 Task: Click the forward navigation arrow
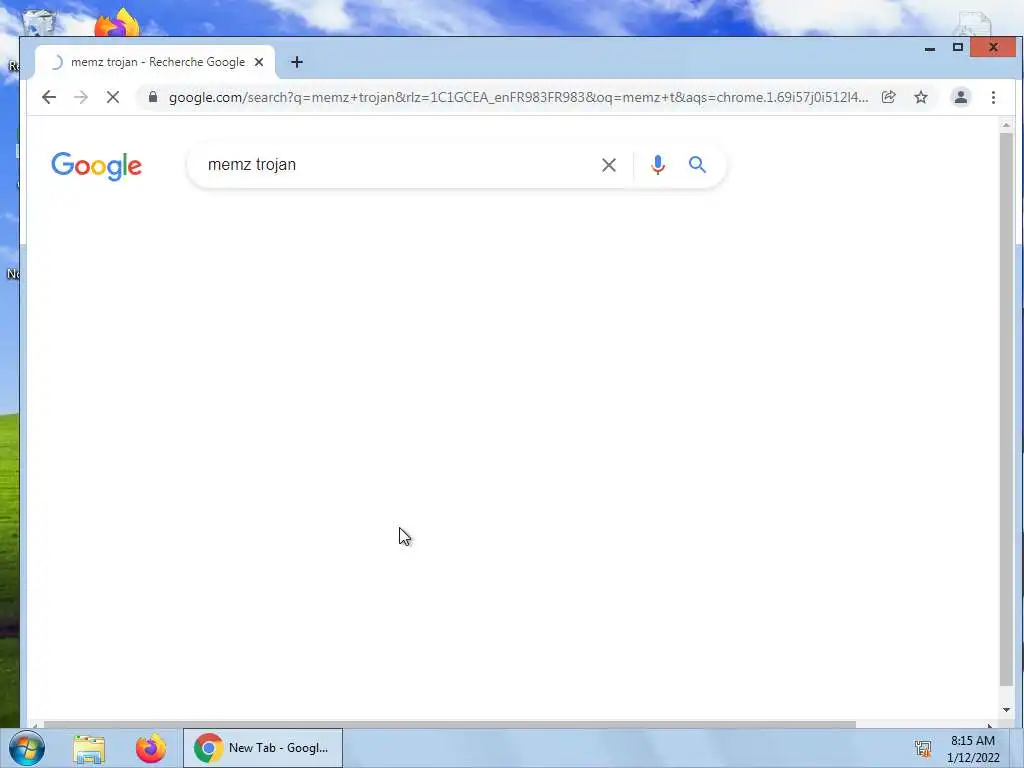coord(81,97)
